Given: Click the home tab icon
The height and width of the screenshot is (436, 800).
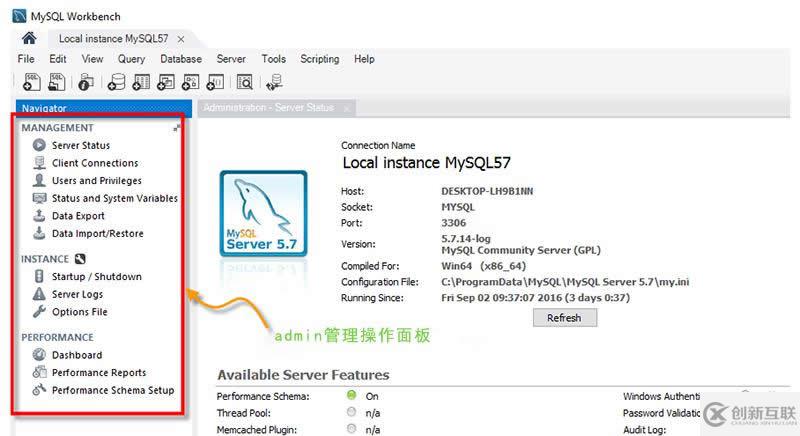Looking at the screenshot, I should coord(29,38).
